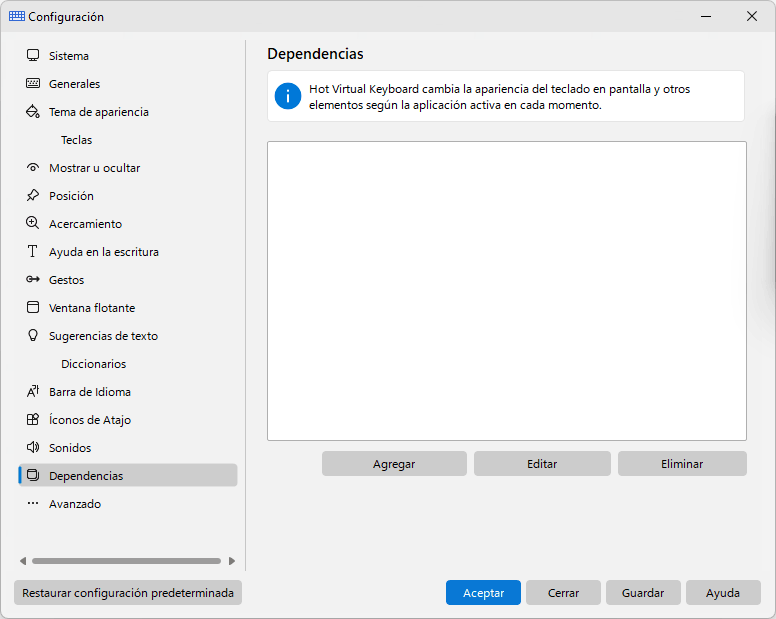Click the Sugerencias de texto lightbulb icon
The image size is (776, 619).
33,335
